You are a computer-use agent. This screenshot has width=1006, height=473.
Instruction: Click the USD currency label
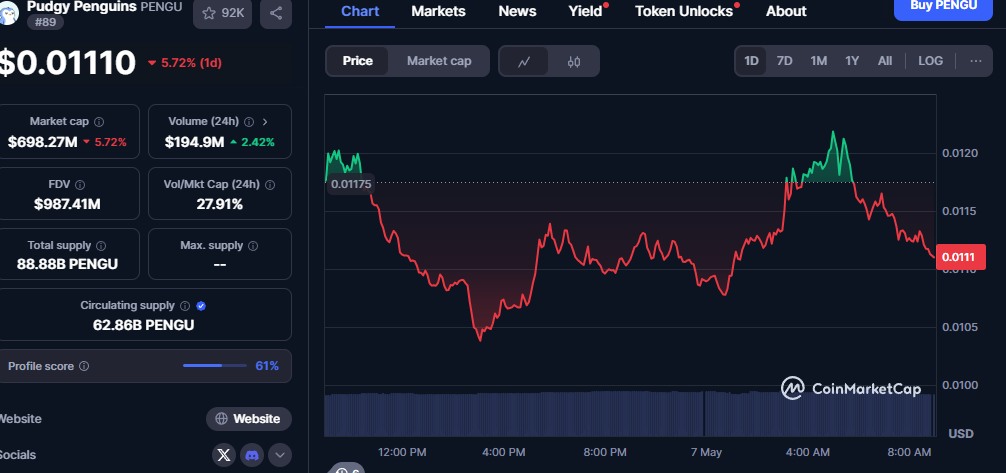(961, 434)
